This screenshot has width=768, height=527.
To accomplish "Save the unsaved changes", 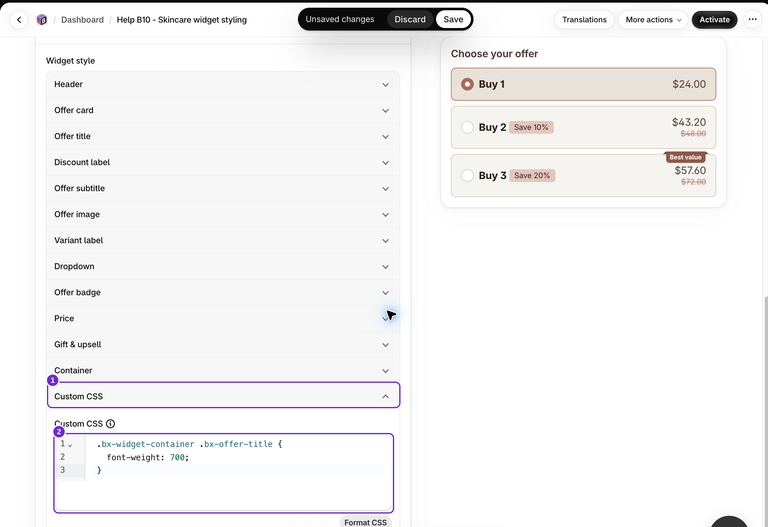I will [453, 20].
